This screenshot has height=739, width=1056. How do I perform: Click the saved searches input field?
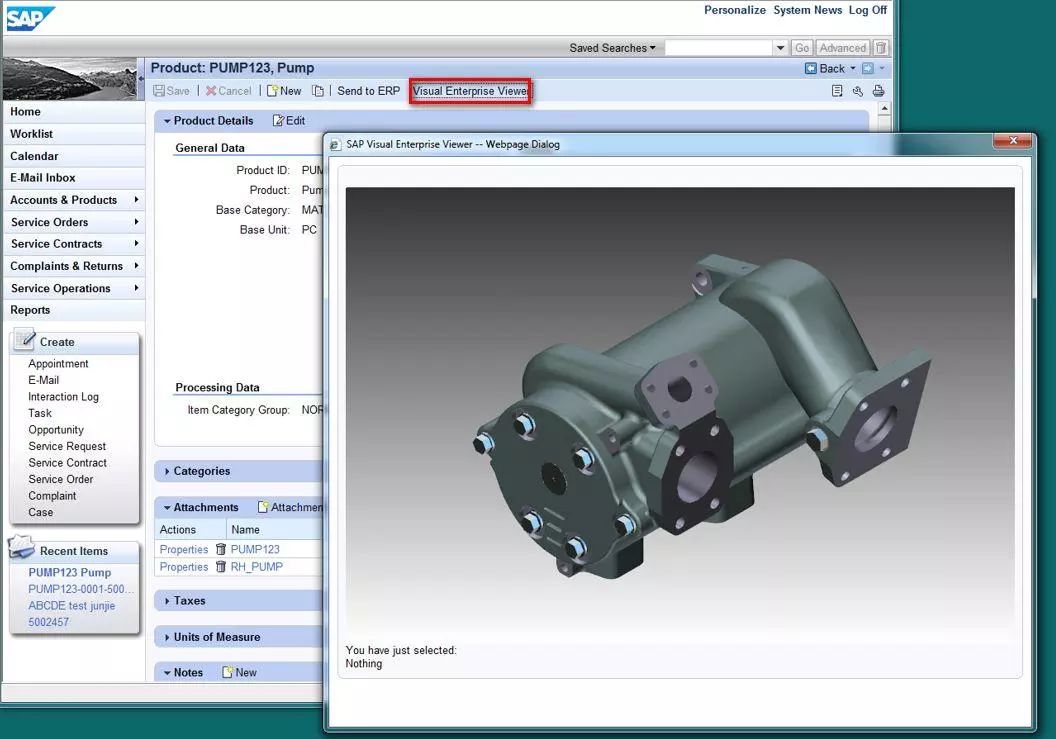pyautogui.click(x=719, y=48)
